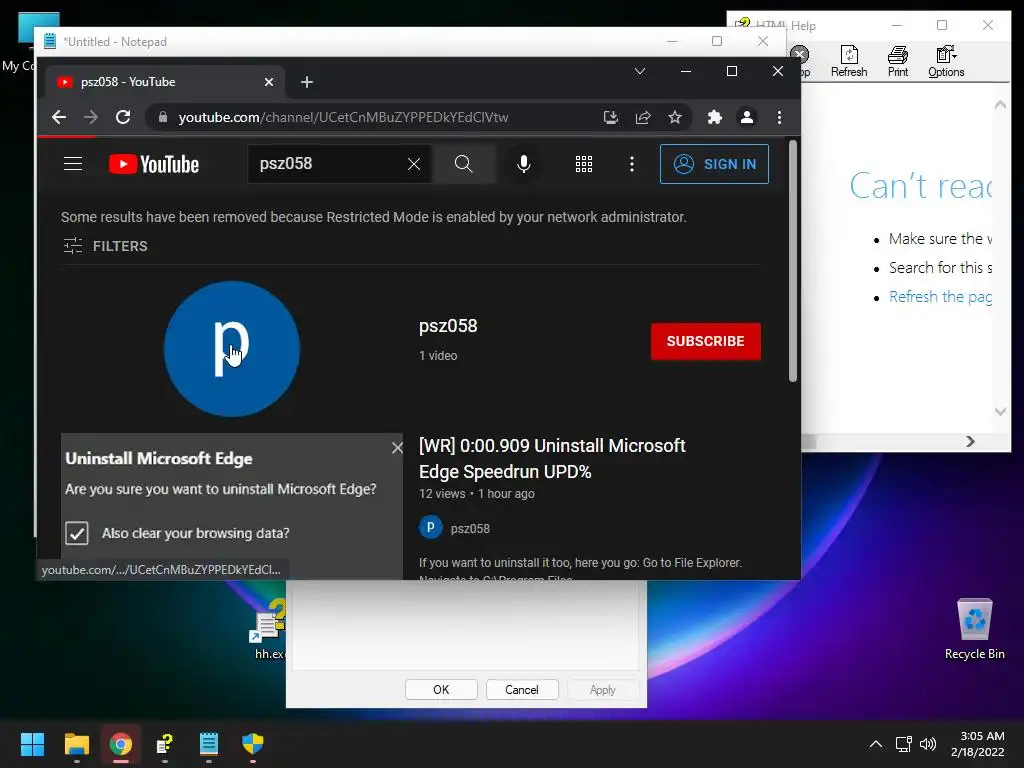This screenshot has height=768, width=1024.
Task: Clear the psz058 search text
Action: pyautogui.click(x=413, y=164)
